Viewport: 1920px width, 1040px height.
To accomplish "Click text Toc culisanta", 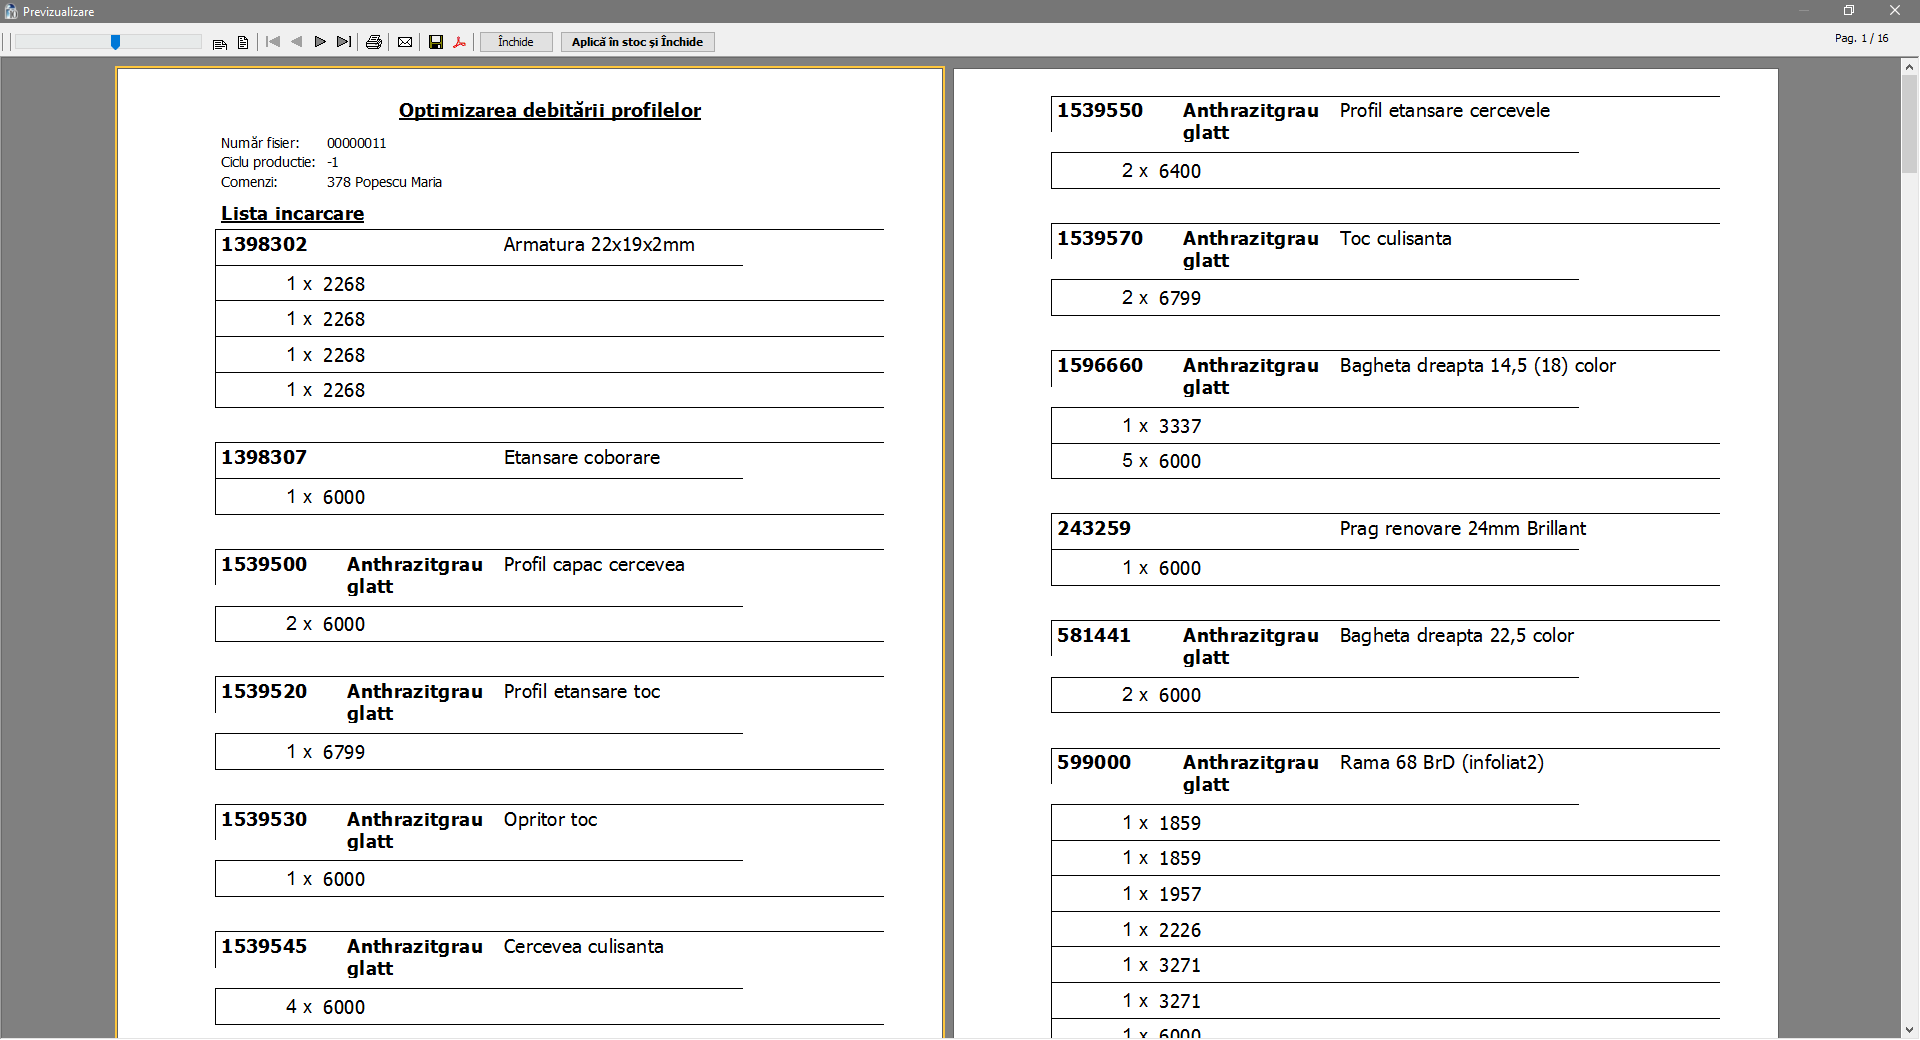I will point(1395,238).
